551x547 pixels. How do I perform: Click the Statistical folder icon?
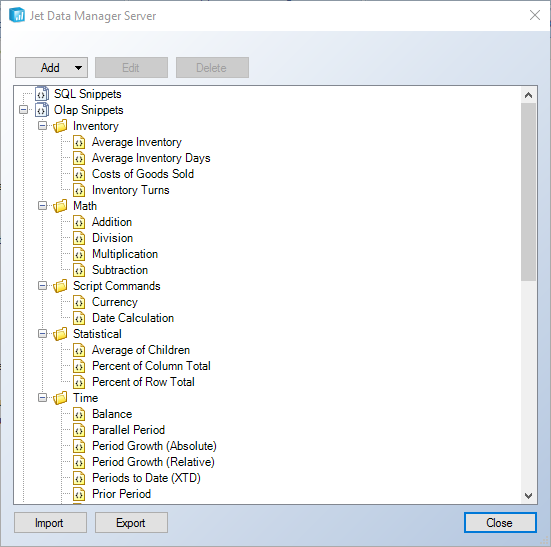click(60, 334)
